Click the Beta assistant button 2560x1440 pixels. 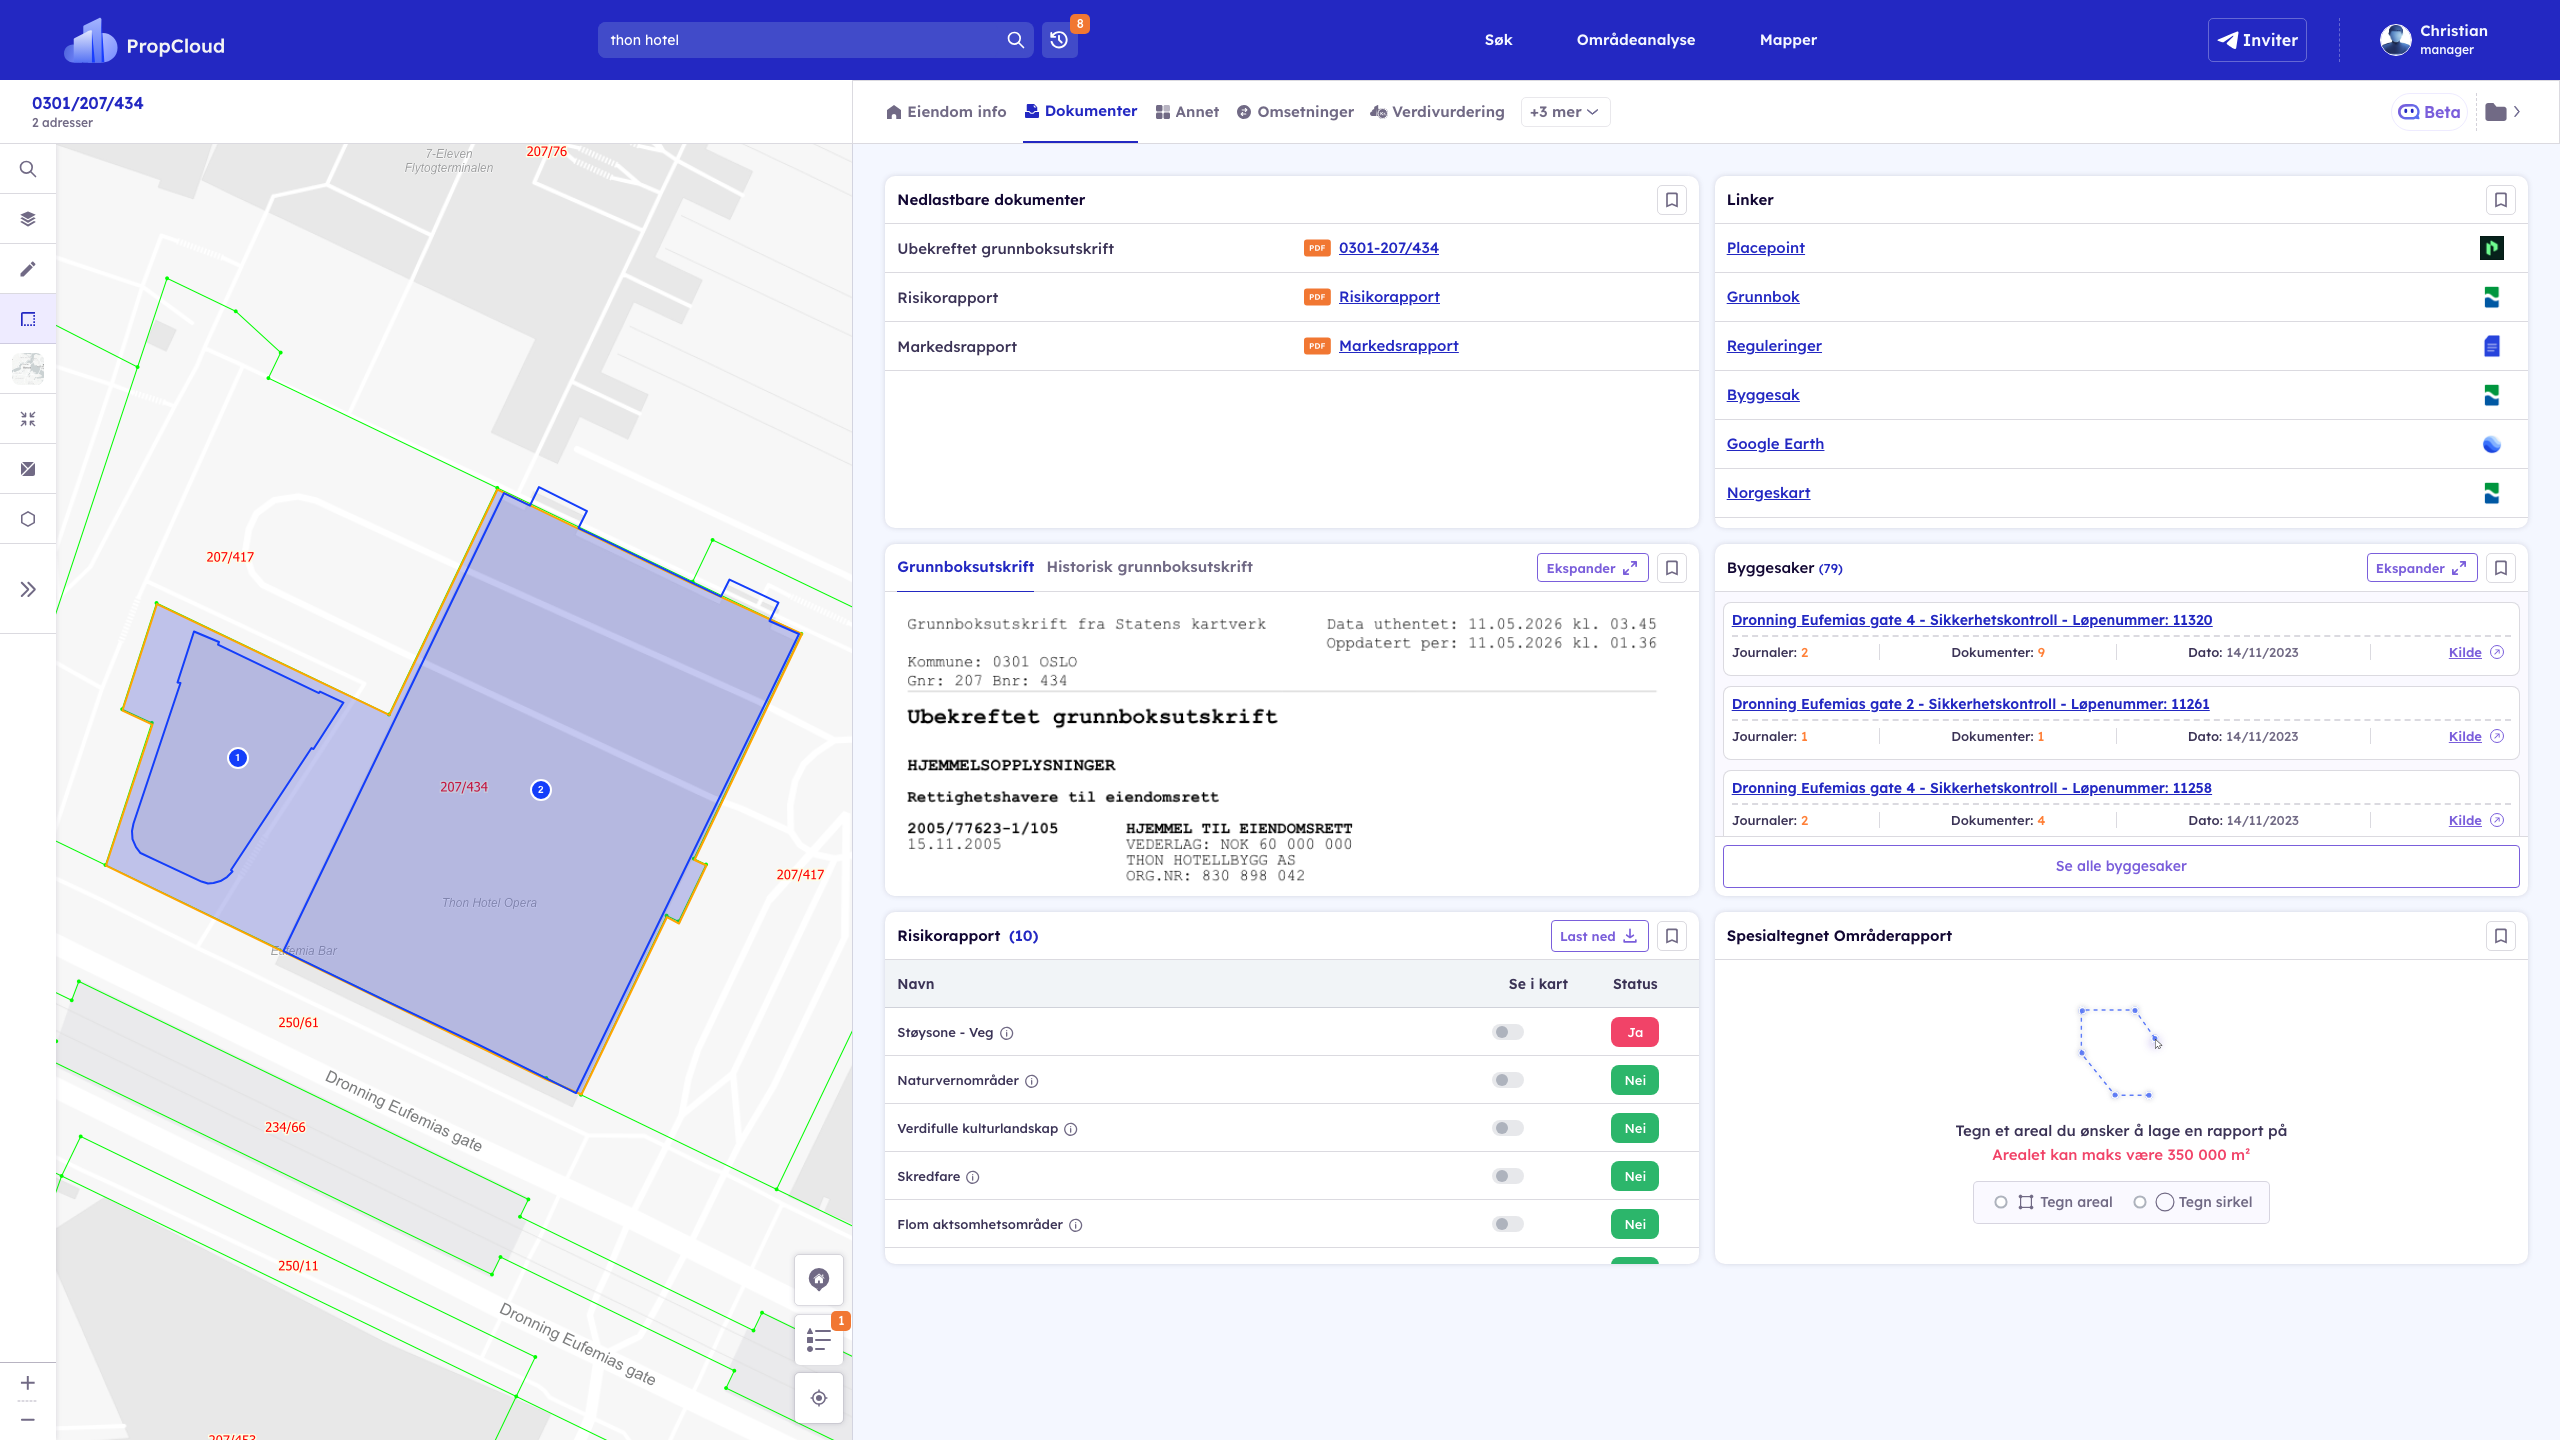coord(2429,112)
